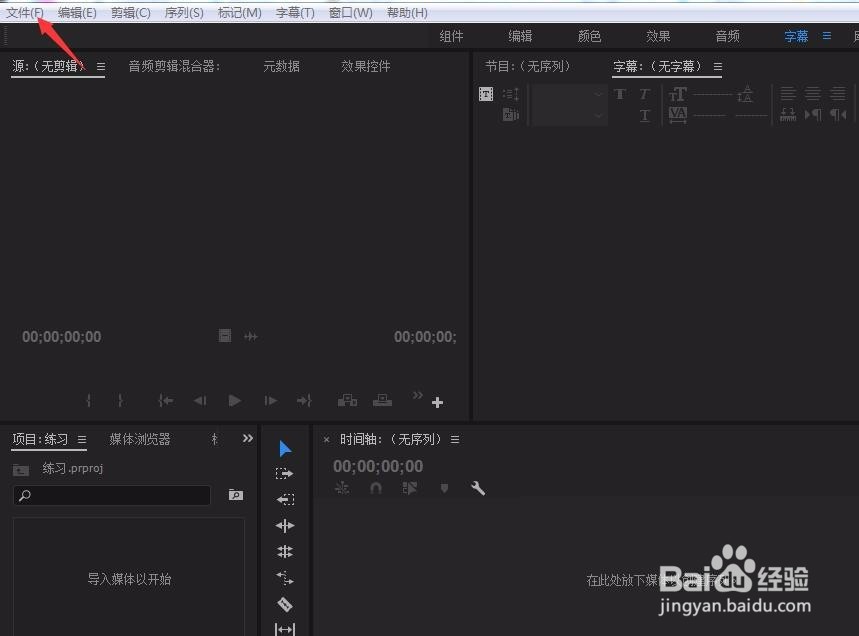The image size is (859, 636).
Task: Click tab width icon in captions toolbar
Action: pyautogui.click(x=788, y=114)
